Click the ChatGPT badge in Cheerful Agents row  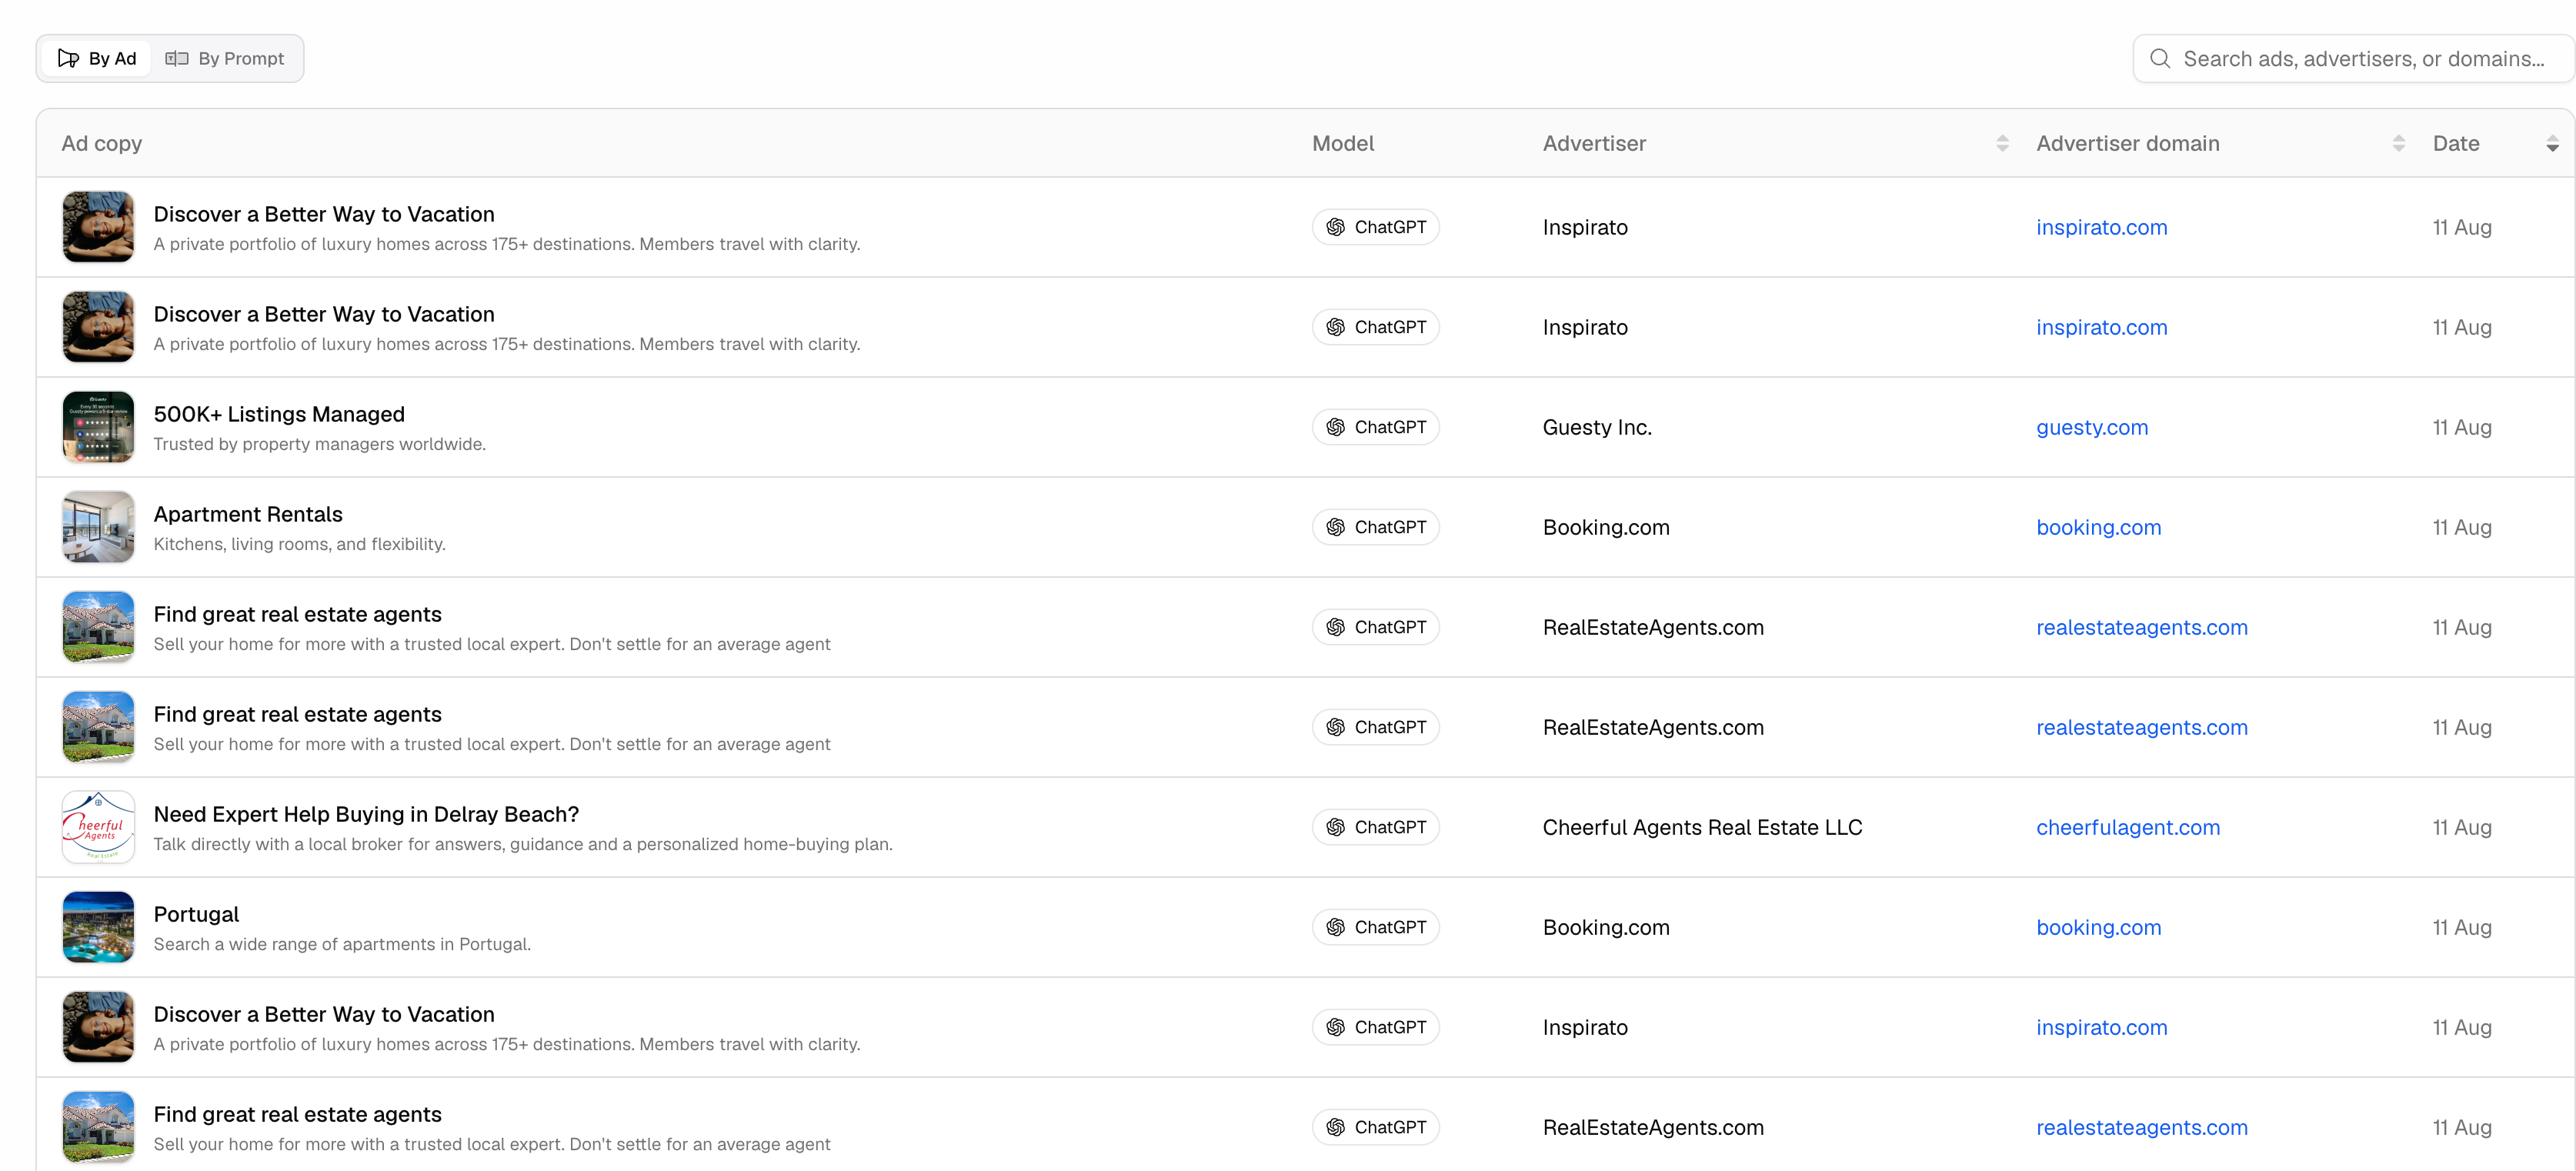point(1376,827)
